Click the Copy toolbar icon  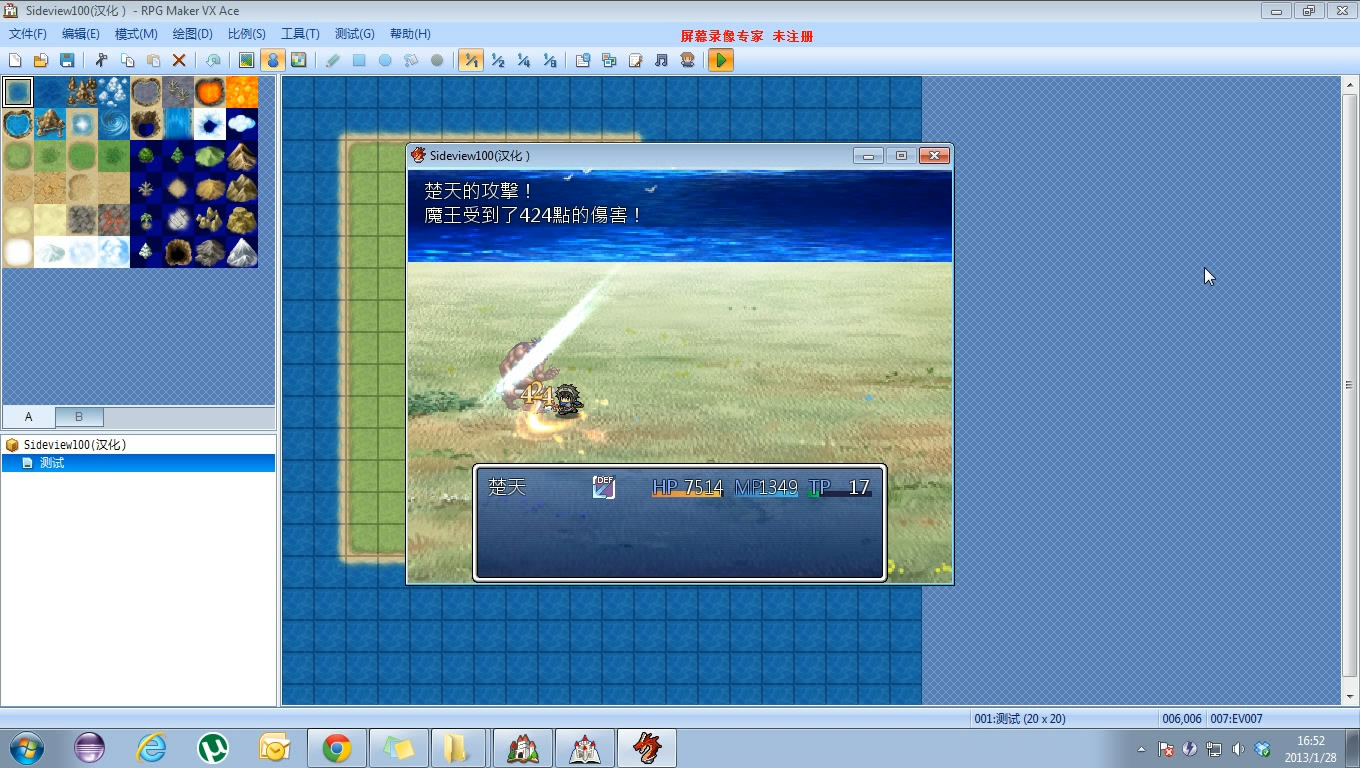[127, 60]
